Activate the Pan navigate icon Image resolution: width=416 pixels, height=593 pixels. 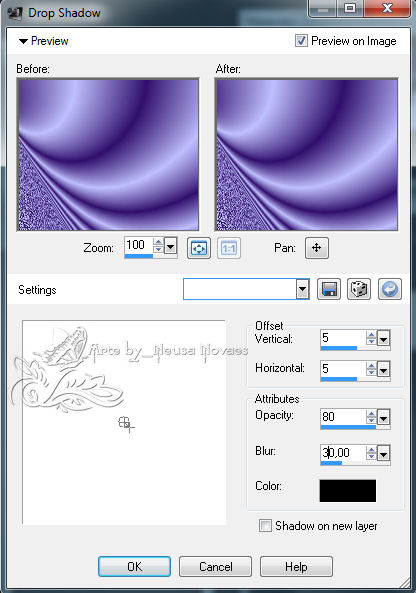pos(317,248)
